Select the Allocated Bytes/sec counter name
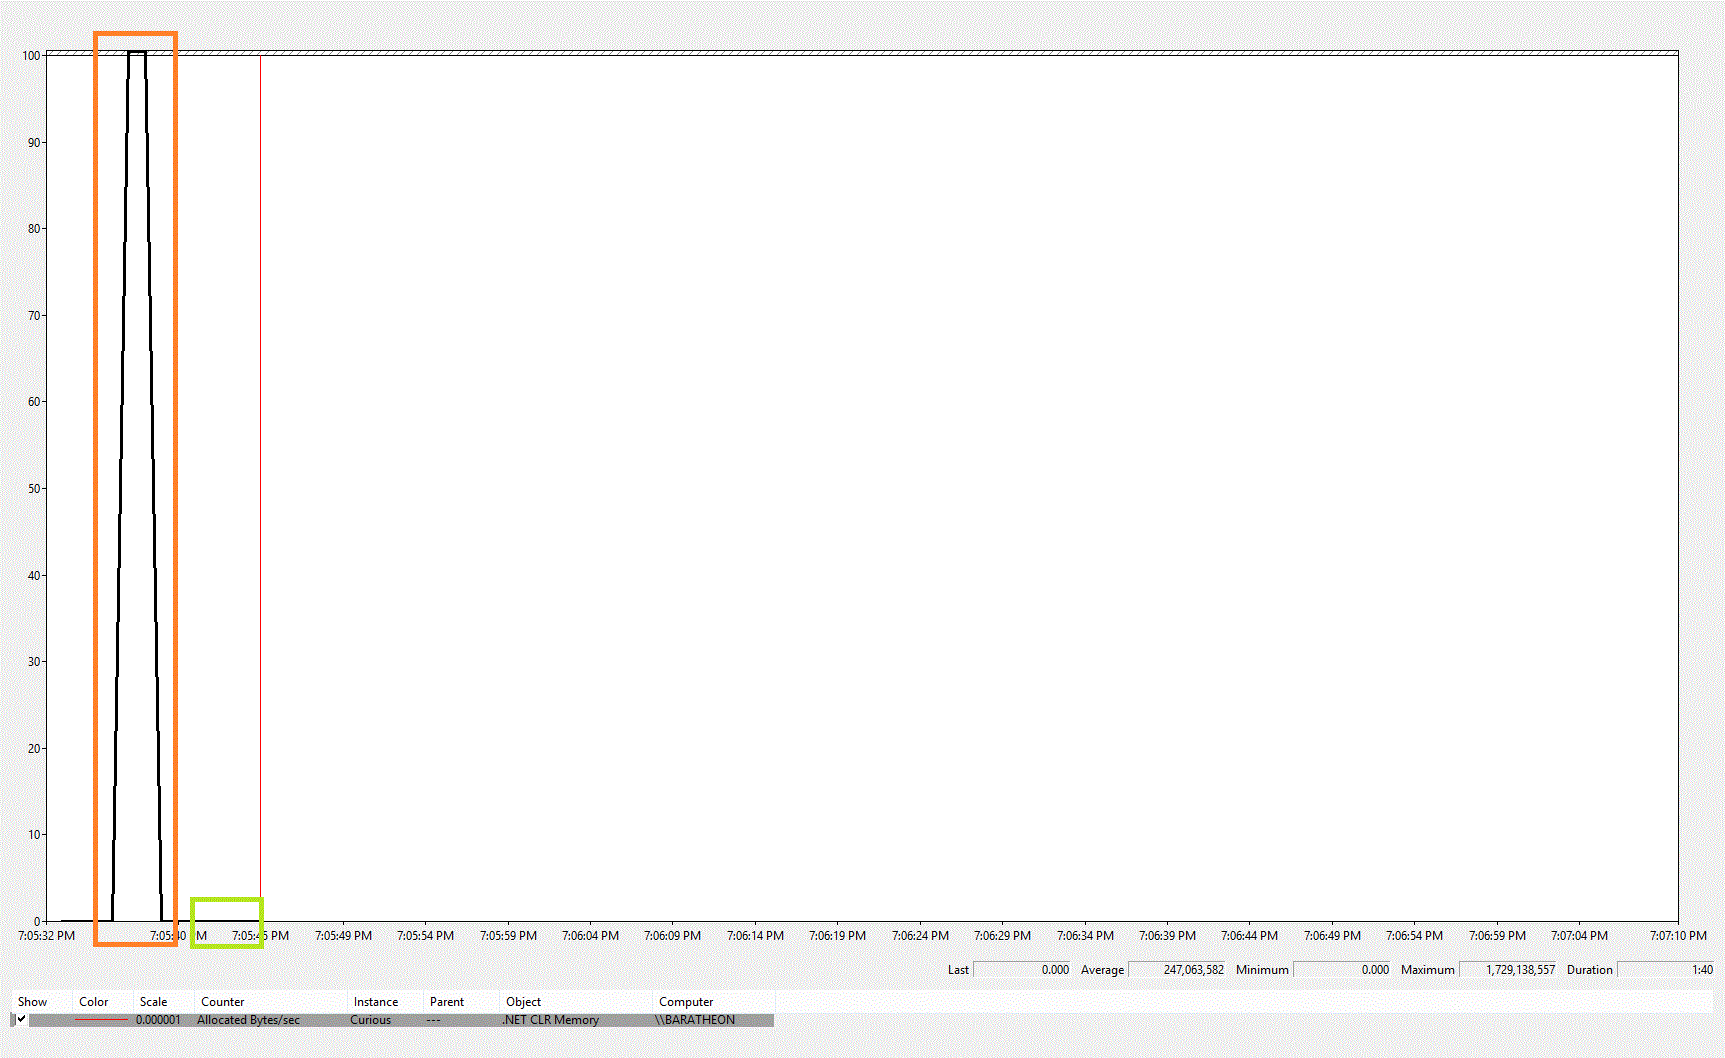Screen dimensions: 1725x1058 248,1020
